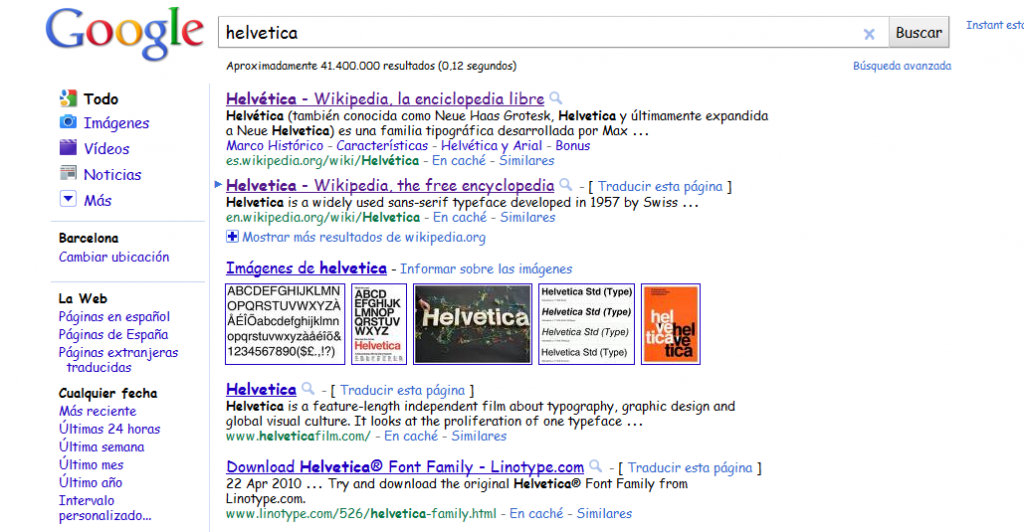Filter by Último mes

pos(91,464)
